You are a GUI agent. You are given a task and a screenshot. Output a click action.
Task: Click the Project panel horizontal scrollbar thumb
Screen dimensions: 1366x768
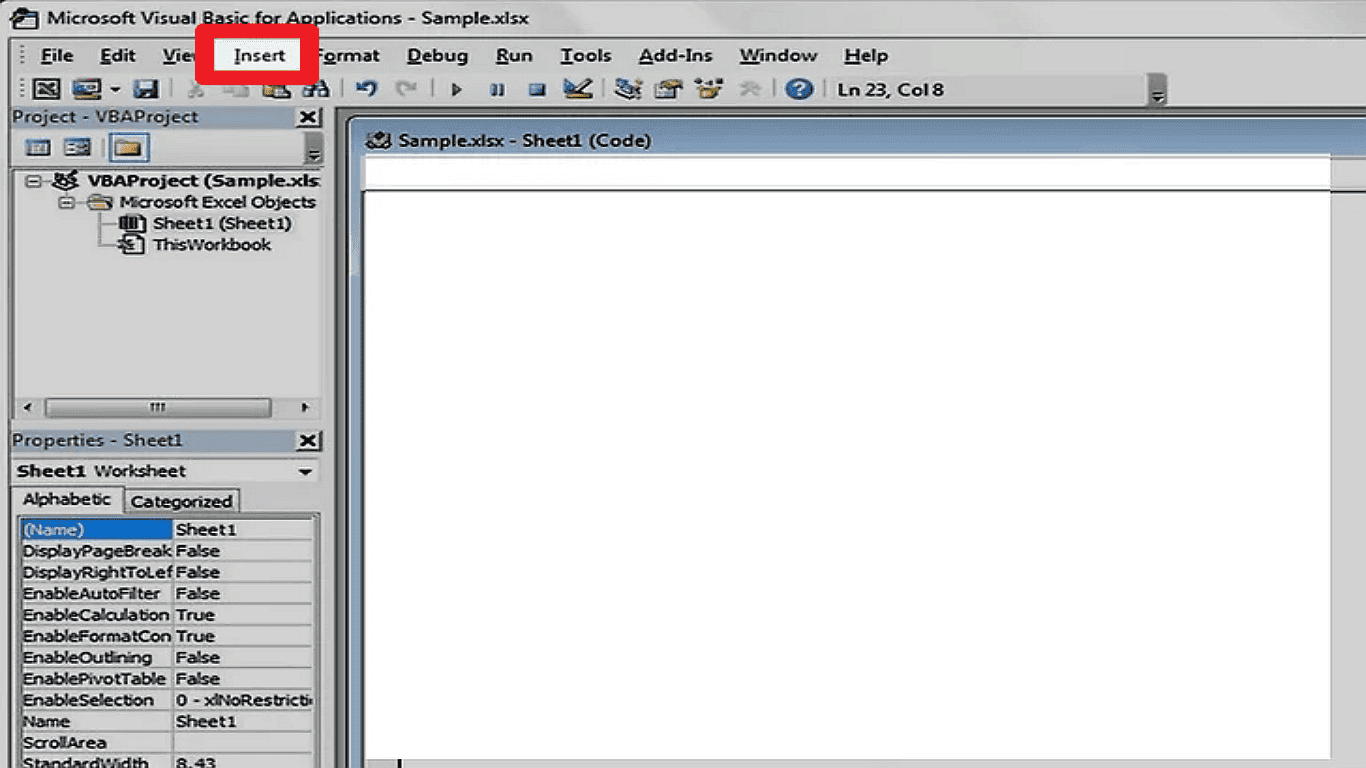pyautogui.click(x=158, y=408)
